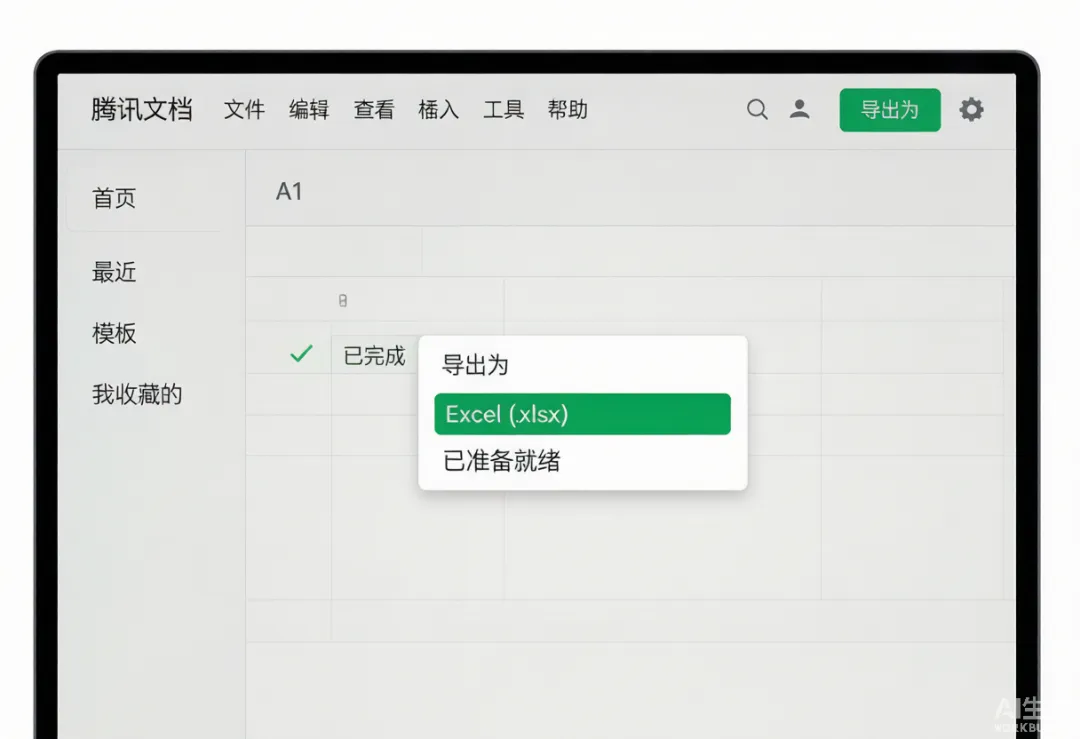Click 已准备就绪 in the export popup
Viewport: 1080px width, 739px height.
tap(501, 461)
